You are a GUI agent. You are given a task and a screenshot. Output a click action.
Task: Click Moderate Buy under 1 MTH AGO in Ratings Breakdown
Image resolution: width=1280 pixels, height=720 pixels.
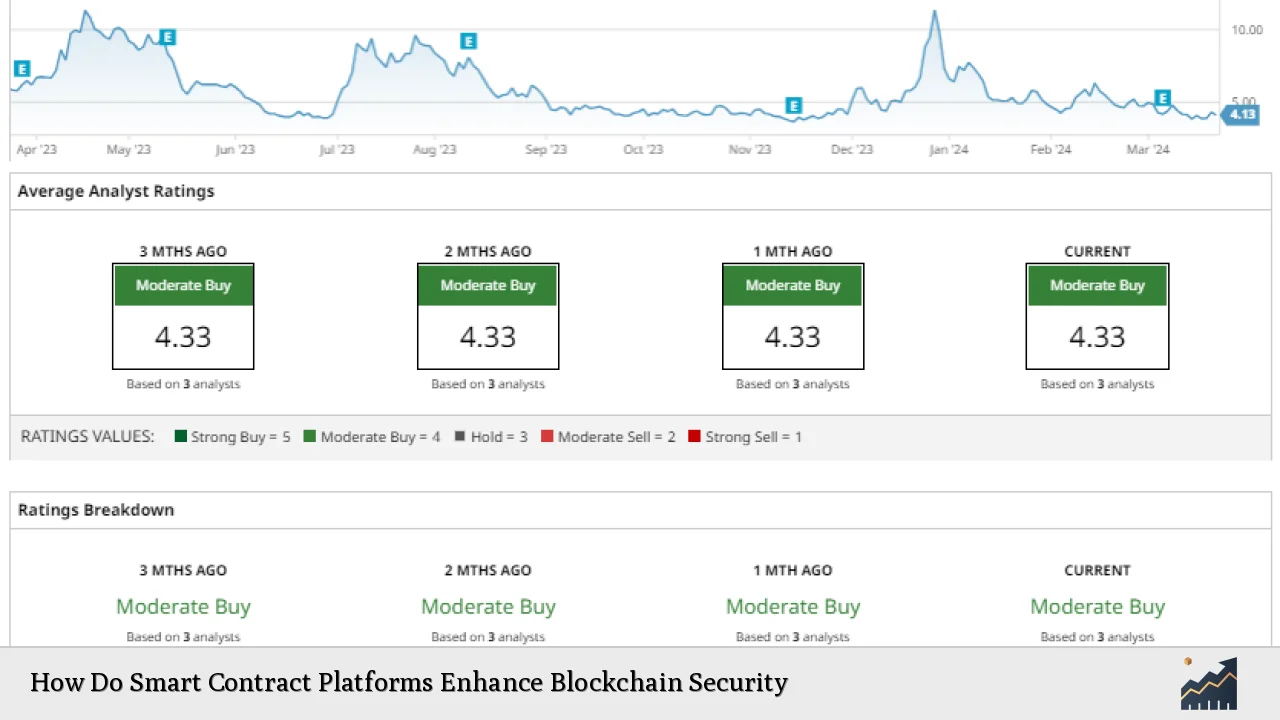click(x=793, y=607)
